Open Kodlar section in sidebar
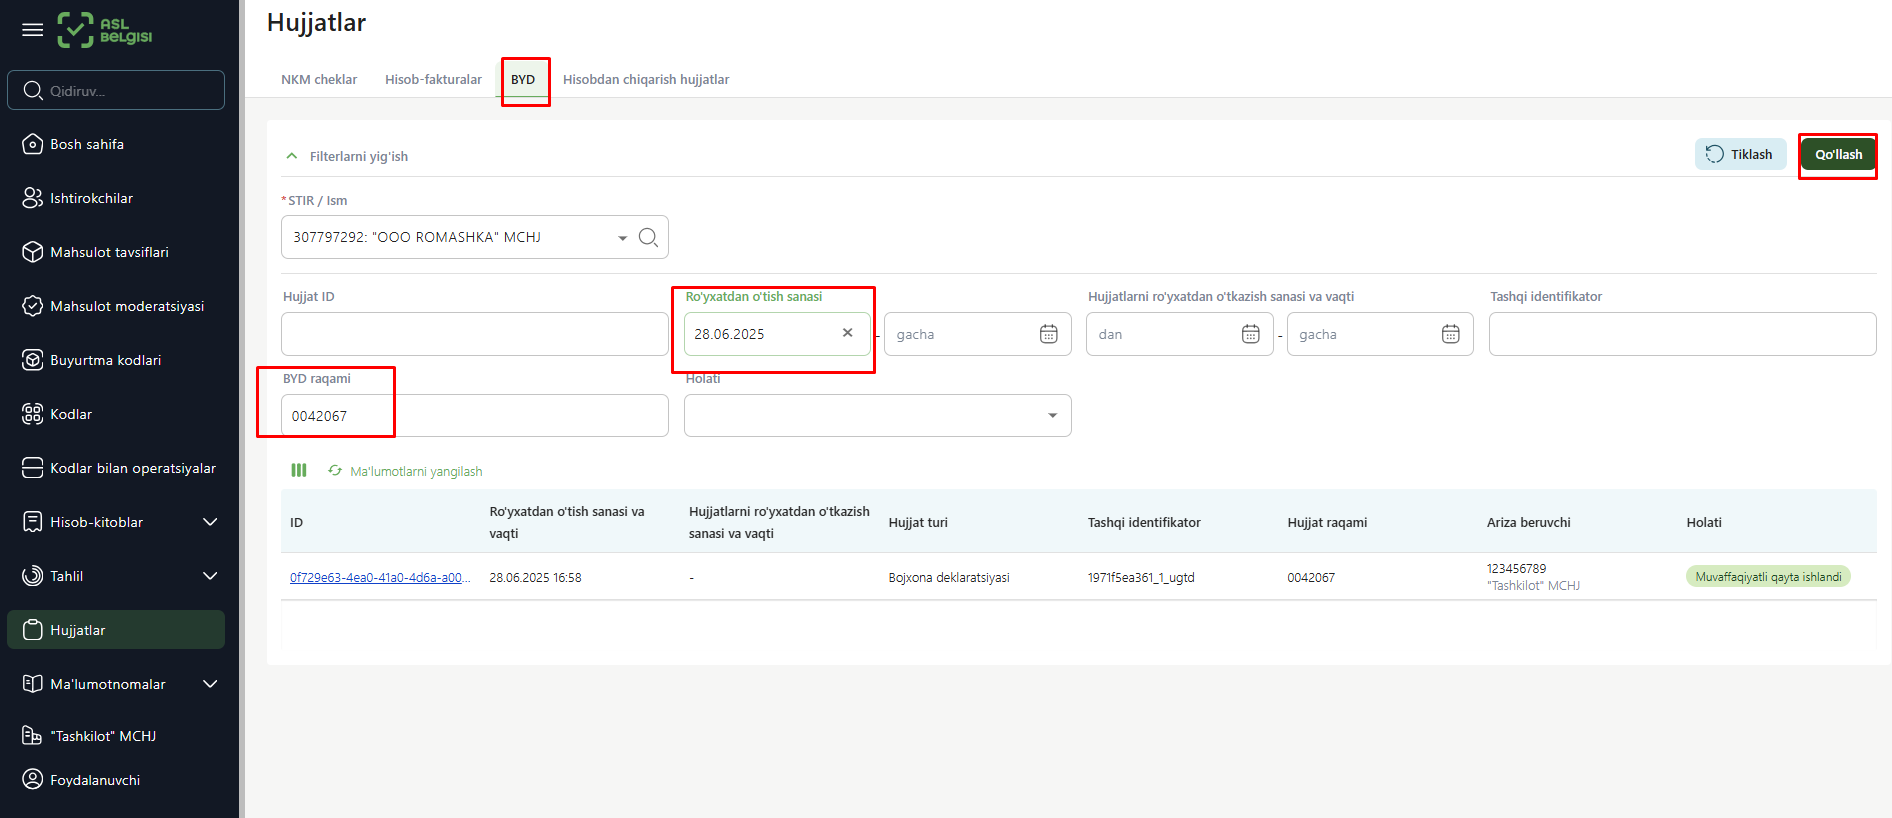Screen dimensions: 1892x818 (71, 414)
